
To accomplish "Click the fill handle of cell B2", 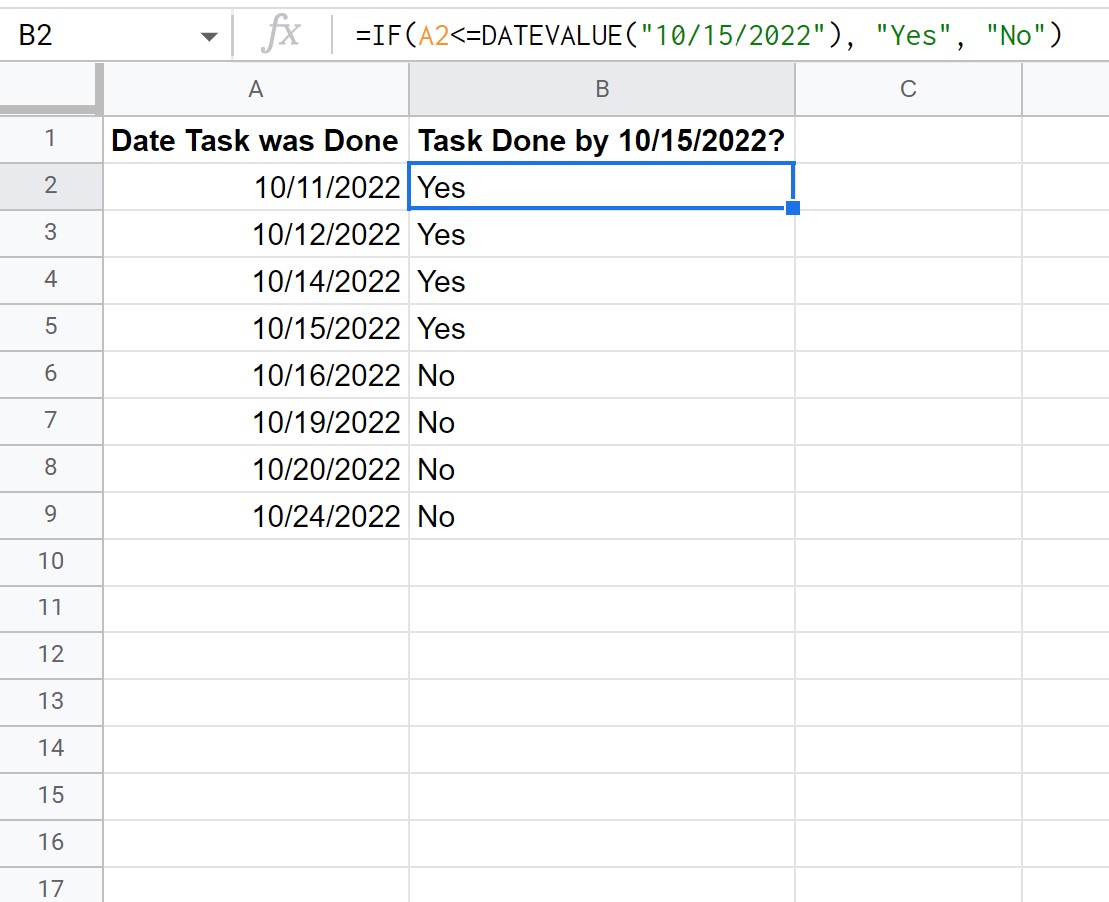I will [x=793, y=208].
